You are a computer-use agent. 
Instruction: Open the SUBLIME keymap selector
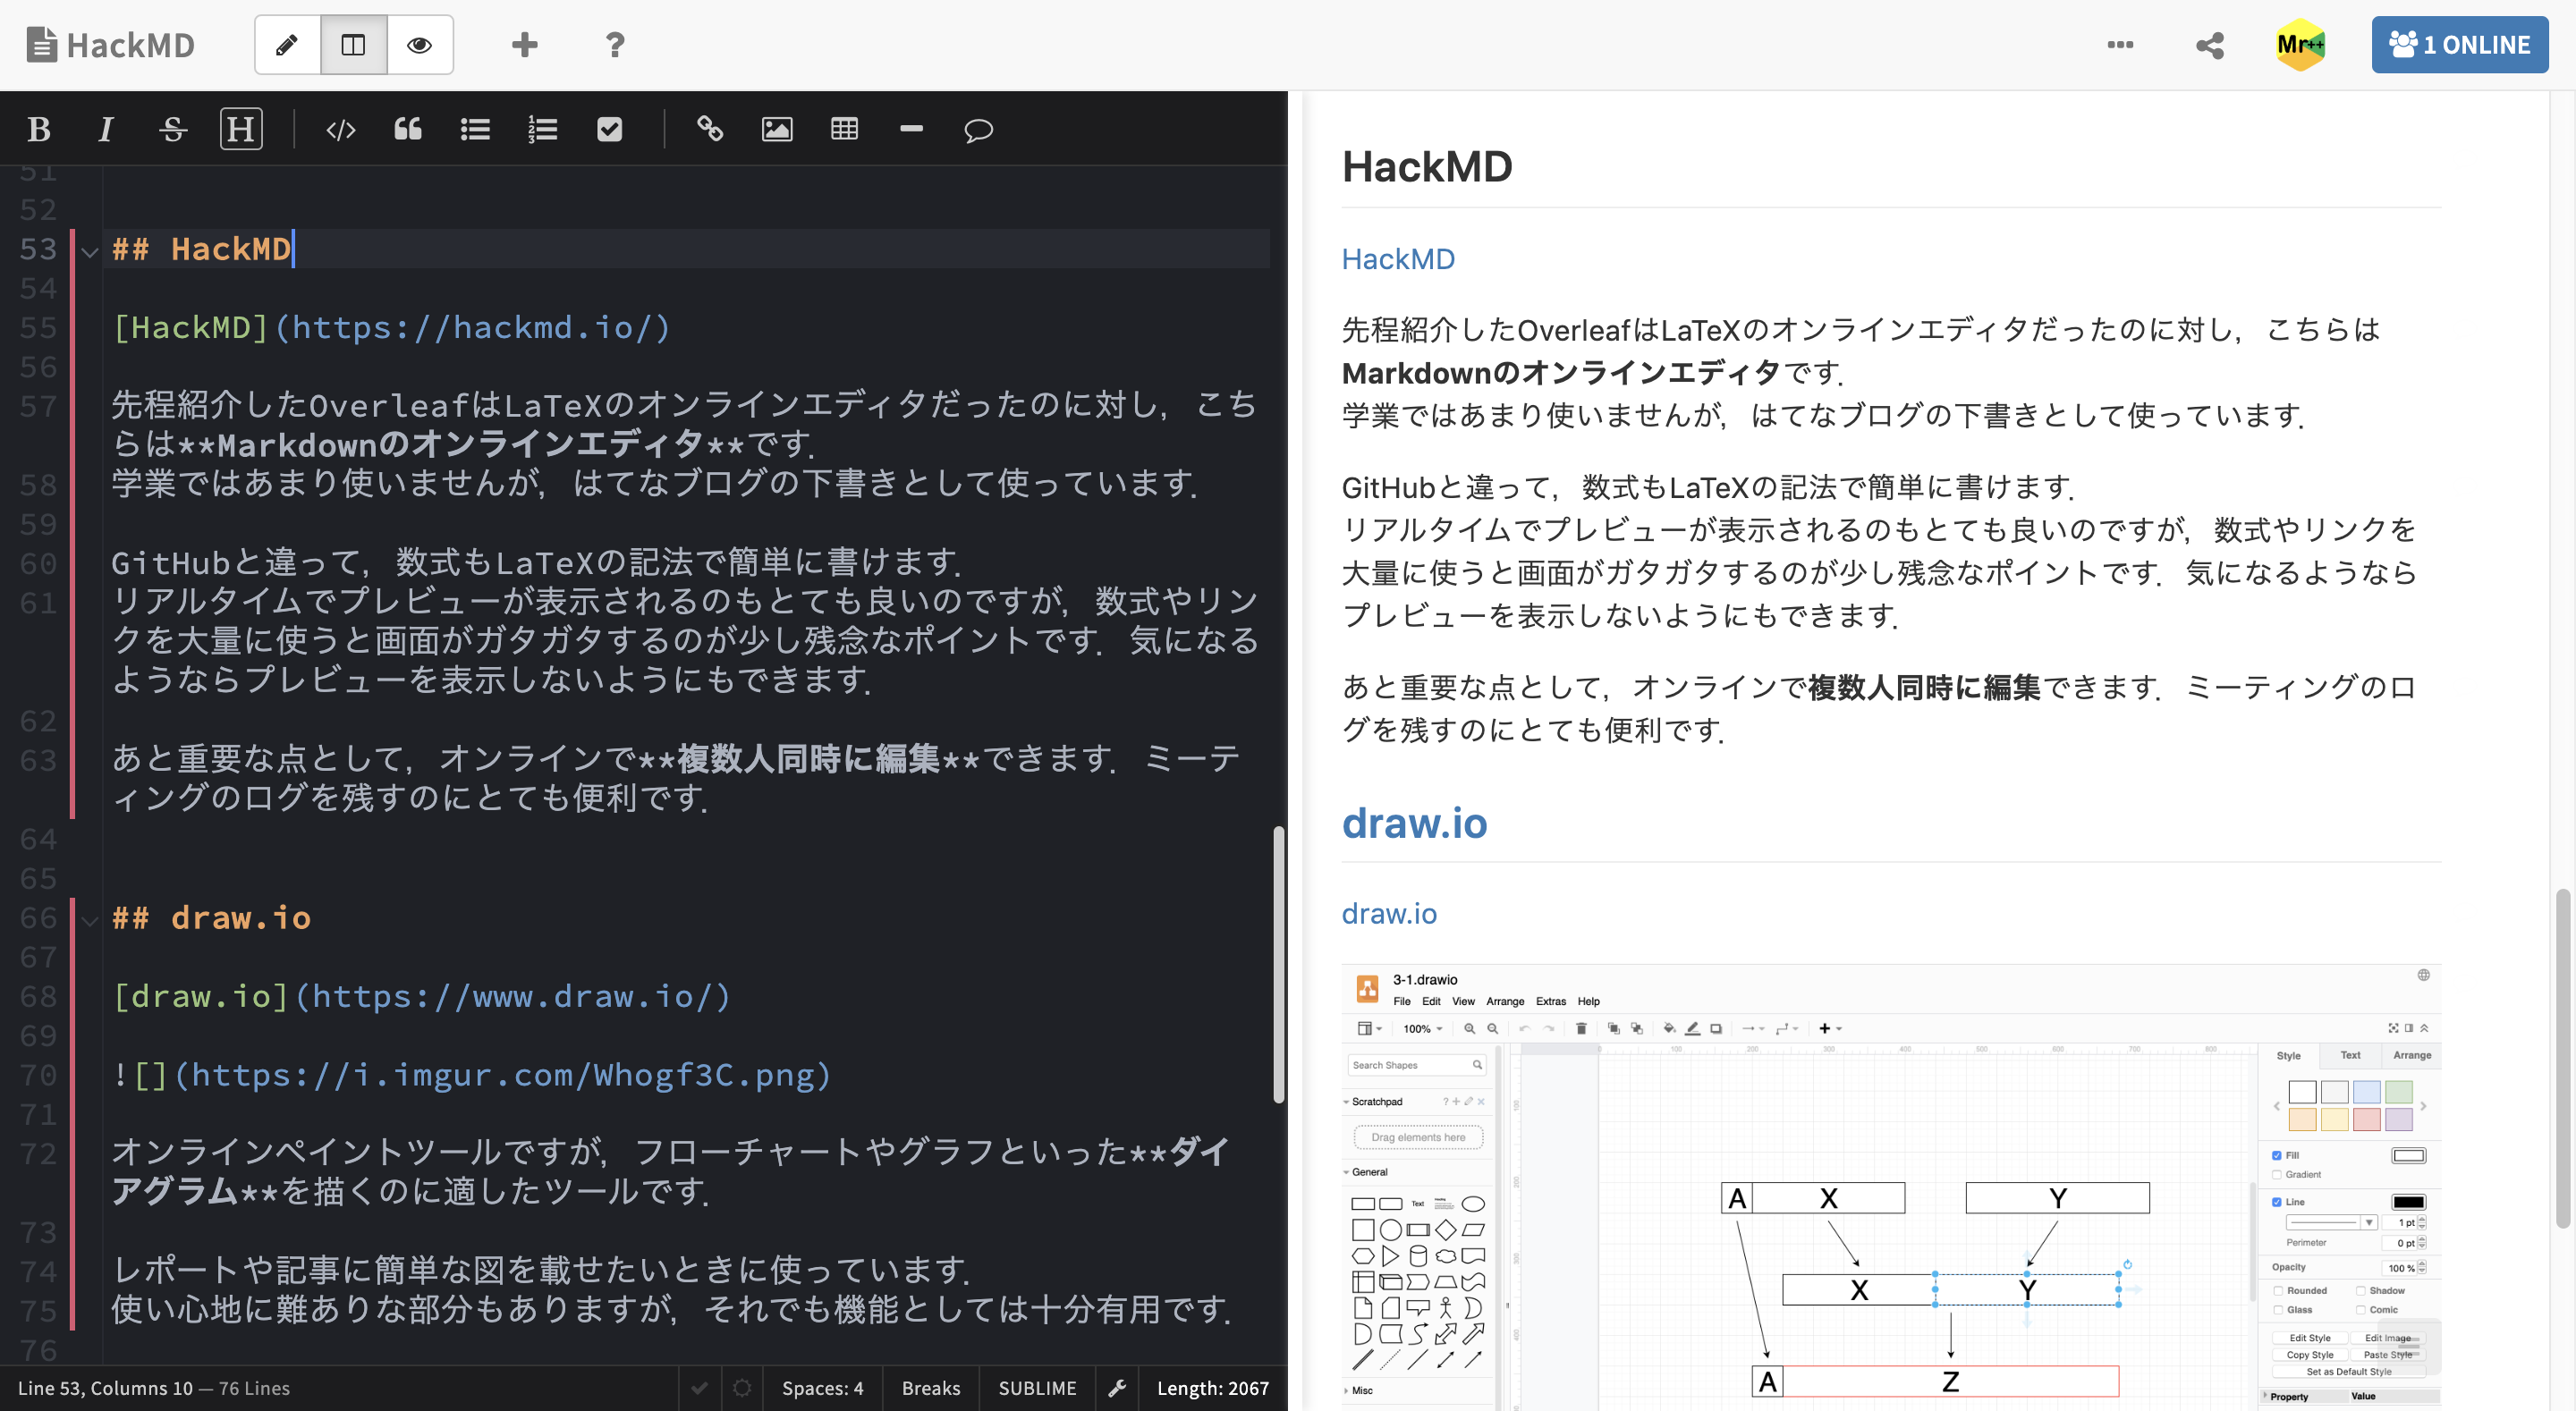tap(1037, 1388)
